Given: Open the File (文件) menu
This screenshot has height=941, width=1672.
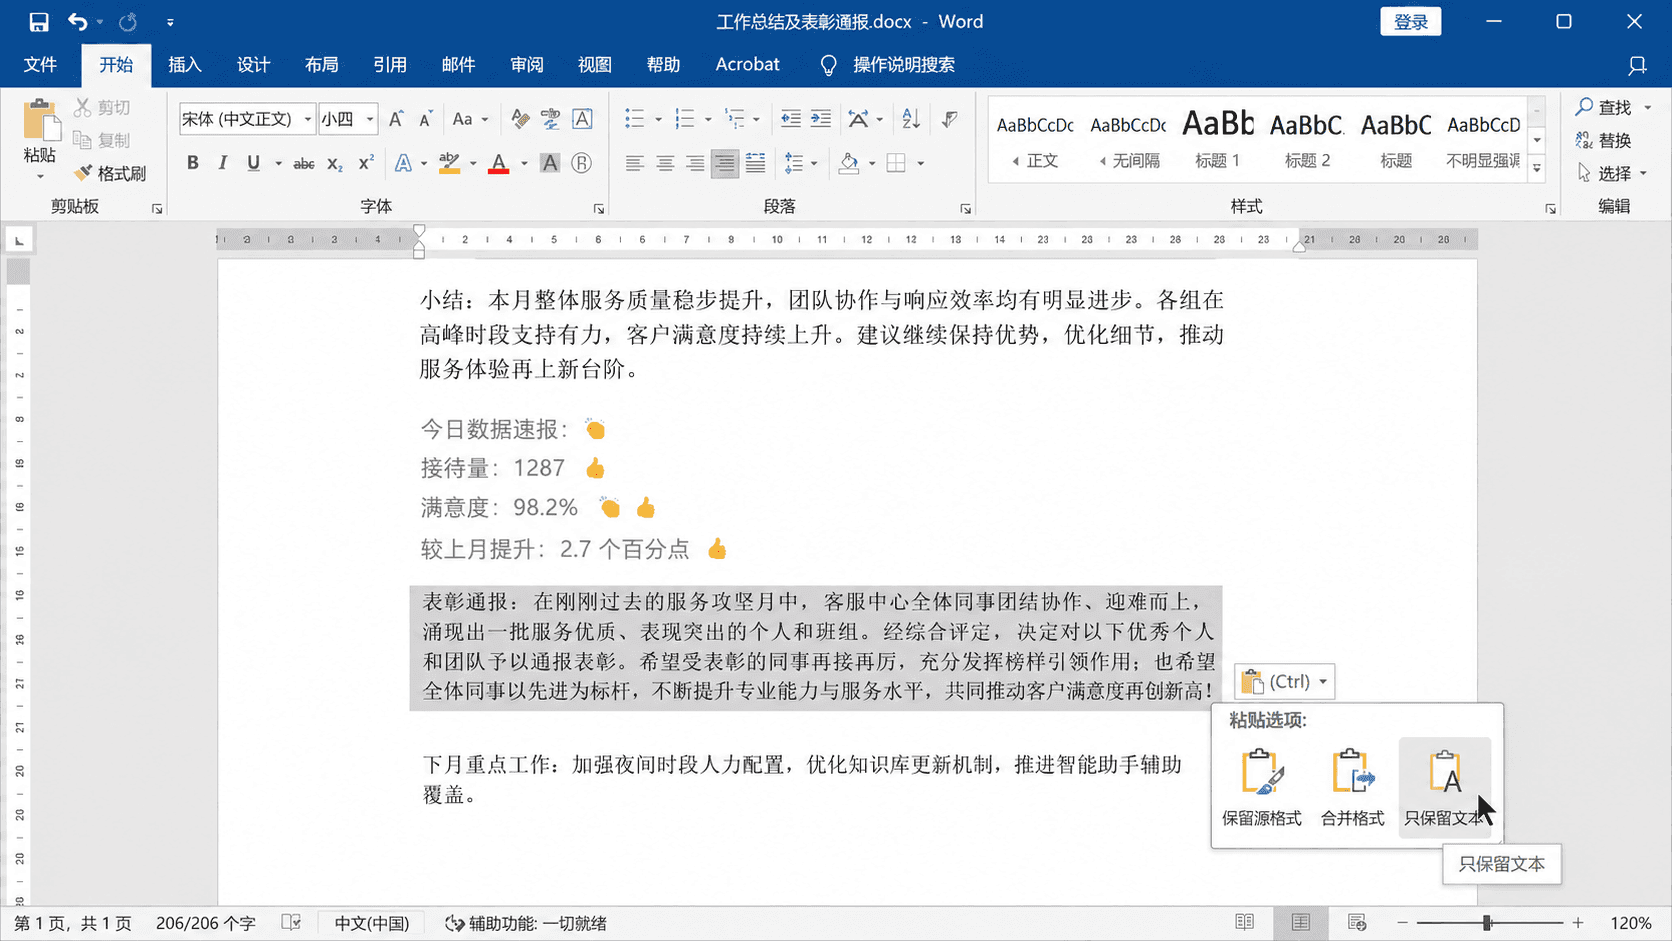Looking at the screenshot, I should click(x=40, y=65).
